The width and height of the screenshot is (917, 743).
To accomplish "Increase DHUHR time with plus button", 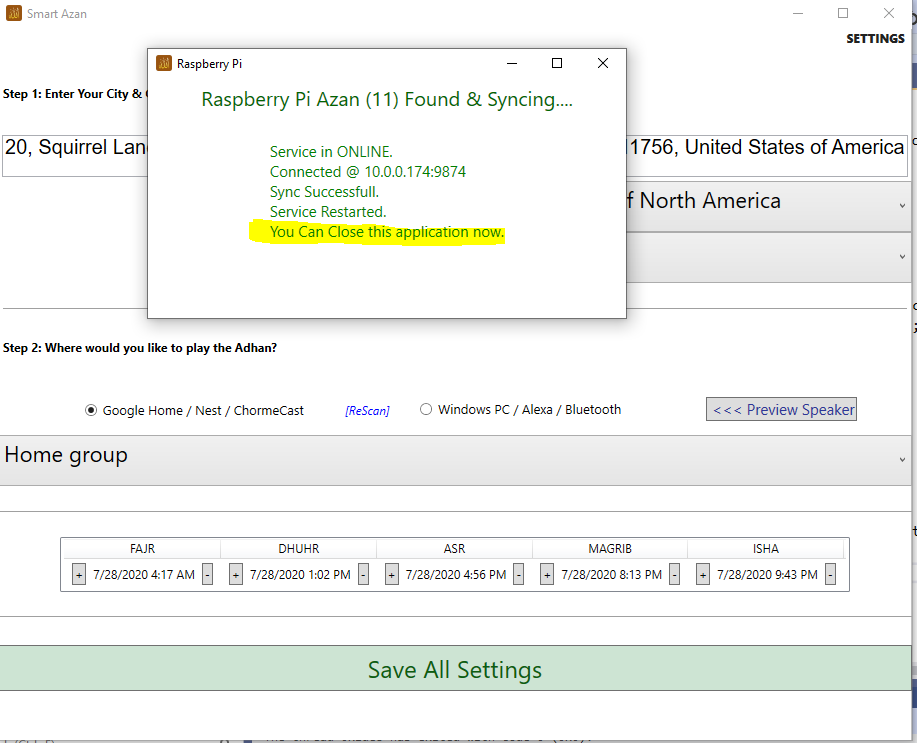I will click(235, 575).
